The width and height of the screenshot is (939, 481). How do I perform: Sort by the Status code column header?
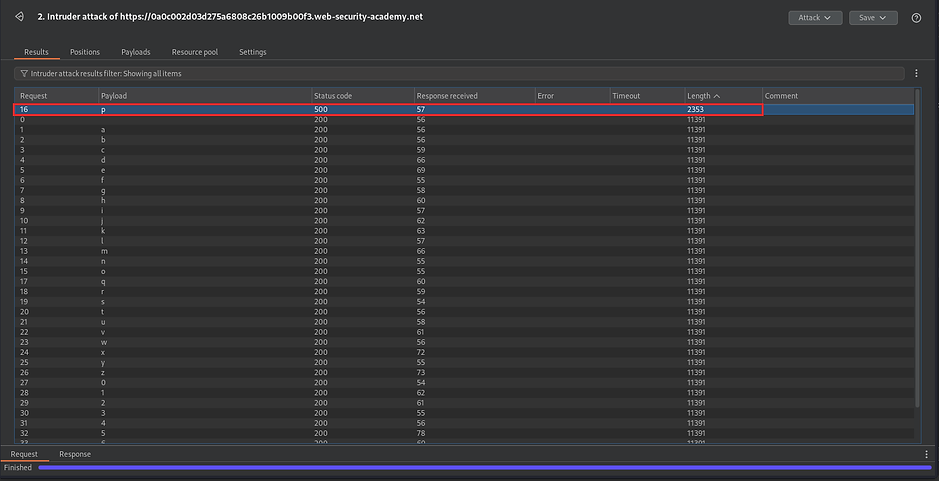coord(363,96)
